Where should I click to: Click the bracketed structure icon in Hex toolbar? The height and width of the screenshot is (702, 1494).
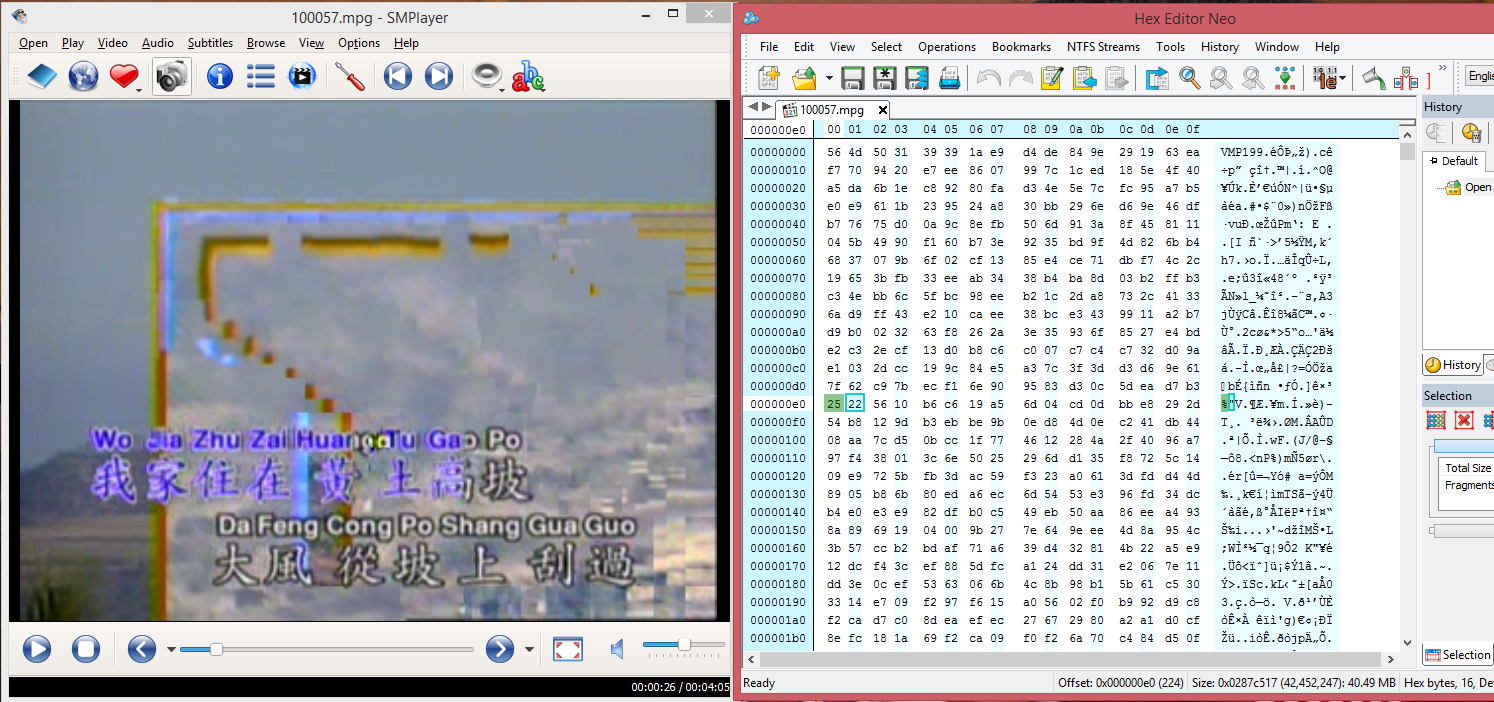(1406, 77)
